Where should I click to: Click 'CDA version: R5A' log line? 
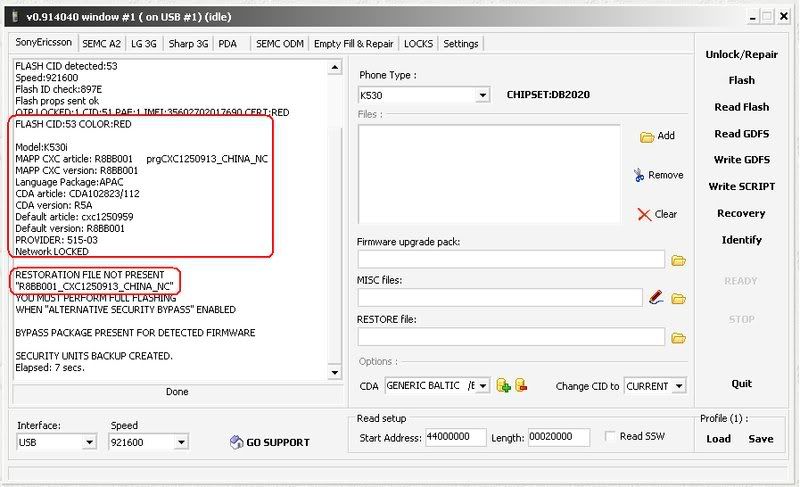(54, 205)
